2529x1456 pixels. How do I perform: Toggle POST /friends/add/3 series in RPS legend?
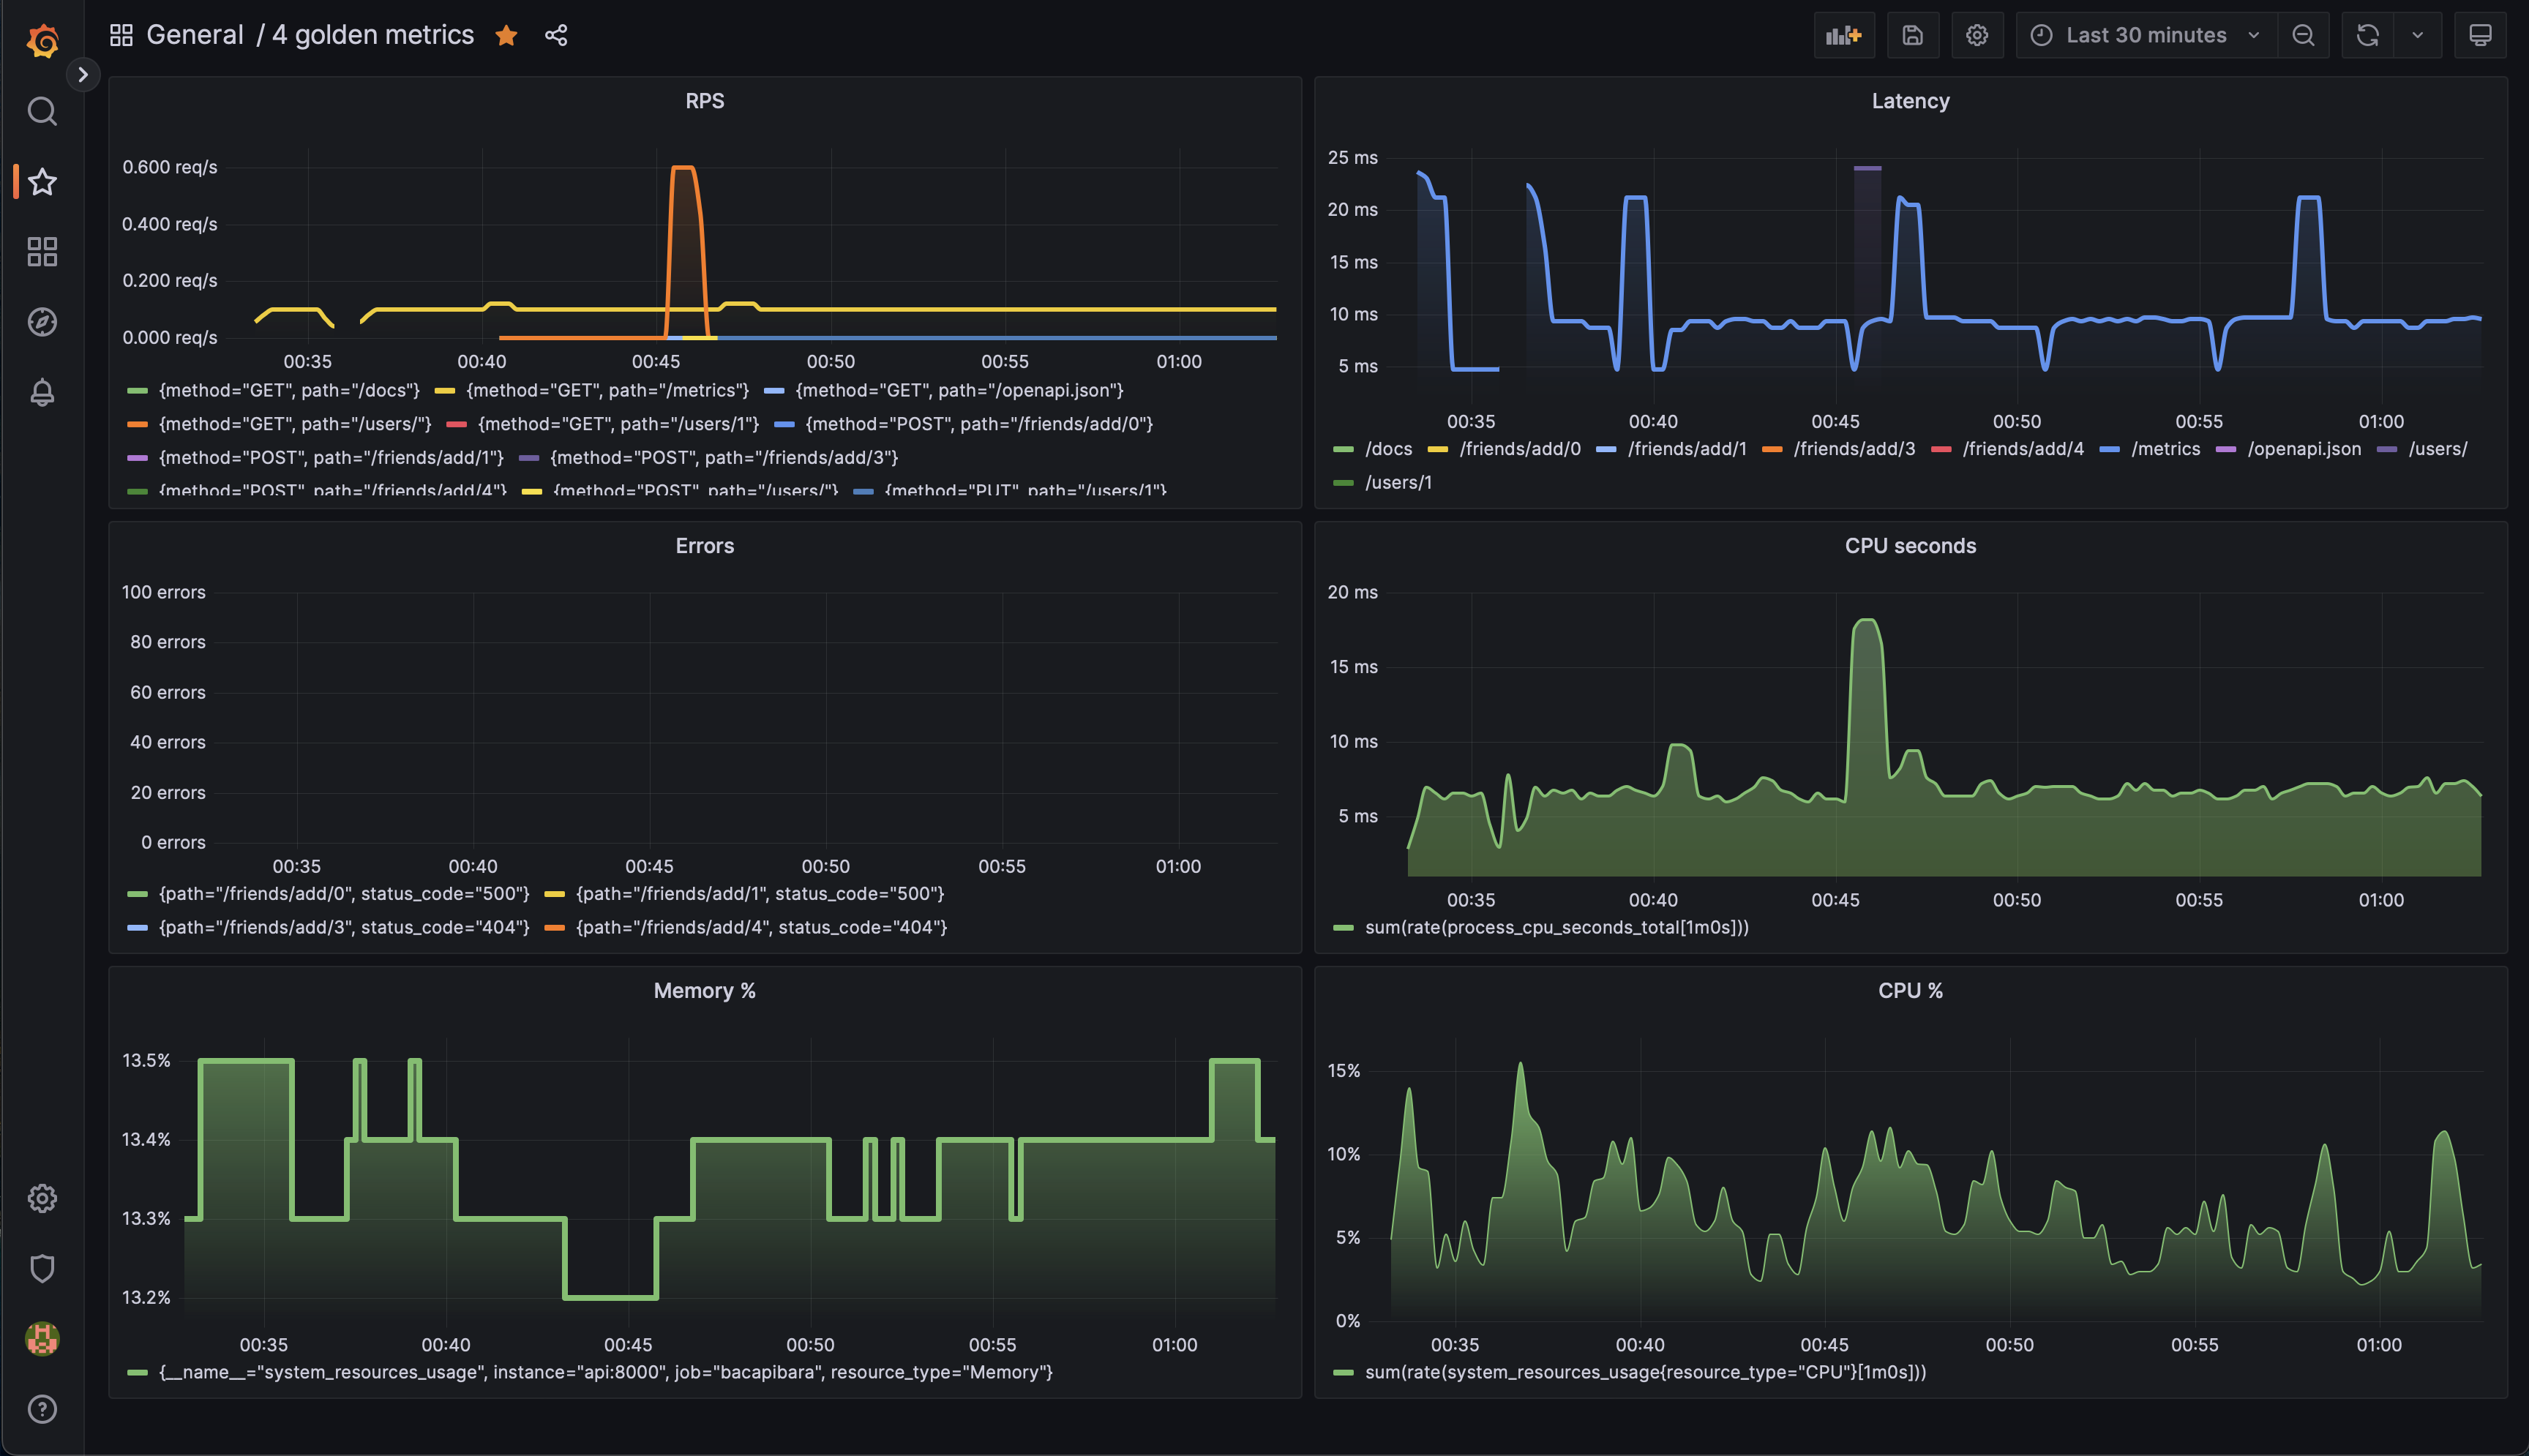point(724,458)
